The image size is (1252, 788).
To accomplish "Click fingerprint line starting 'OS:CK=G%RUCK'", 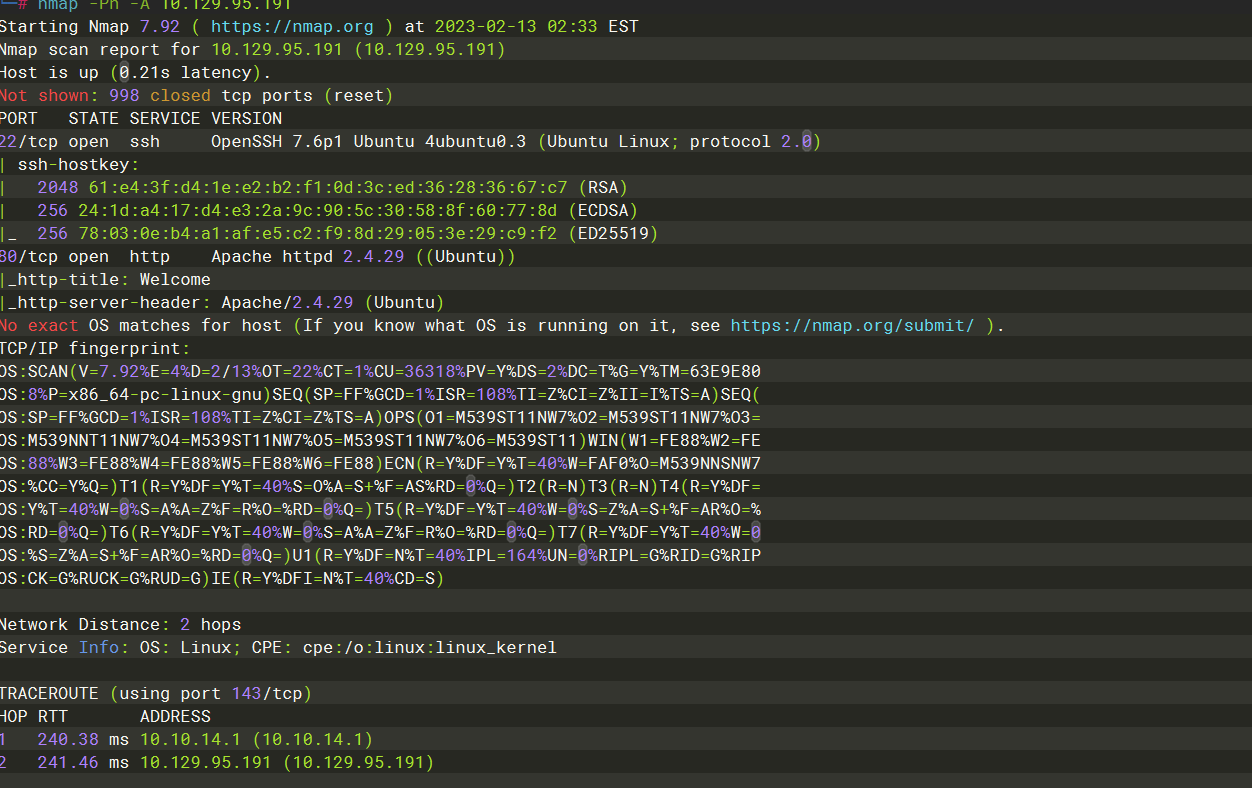I will pos(222,578).
